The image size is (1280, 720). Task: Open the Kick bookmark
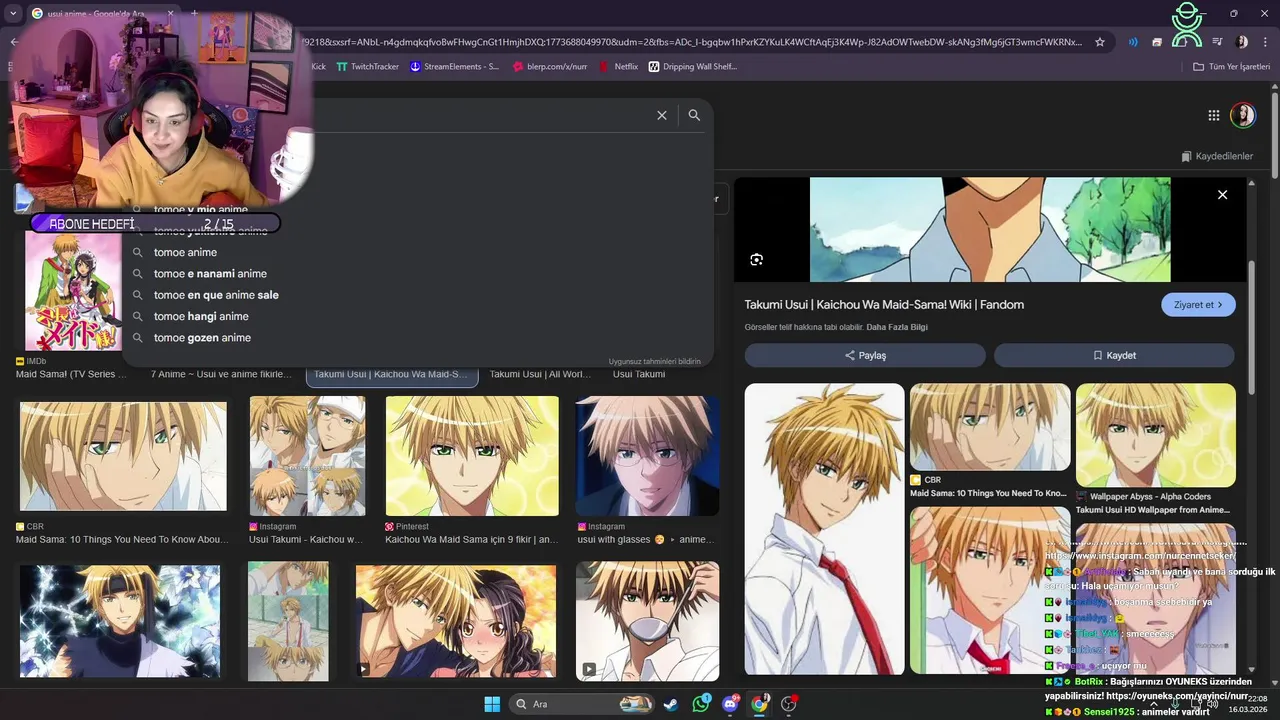coord(318,67)
